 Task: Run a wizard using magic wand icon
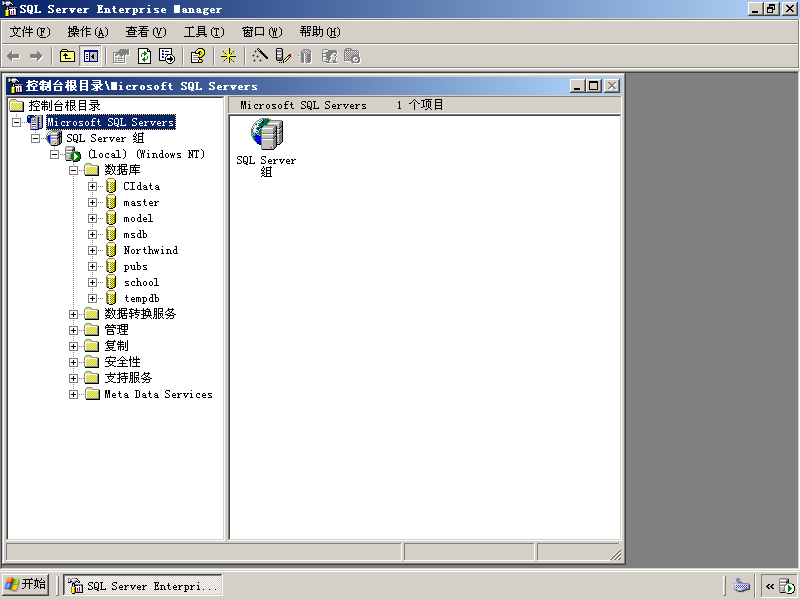coord(260,56)
